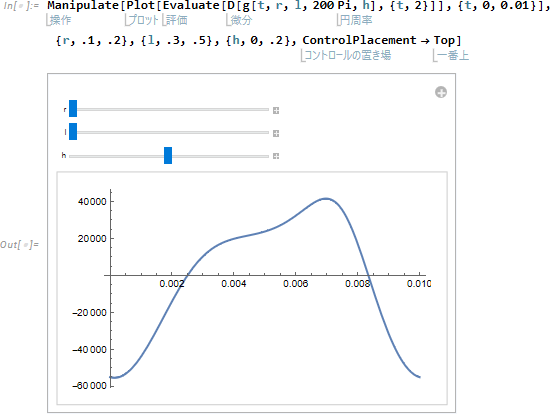Click the コントロールの置き場 annotation

point(347,55)
